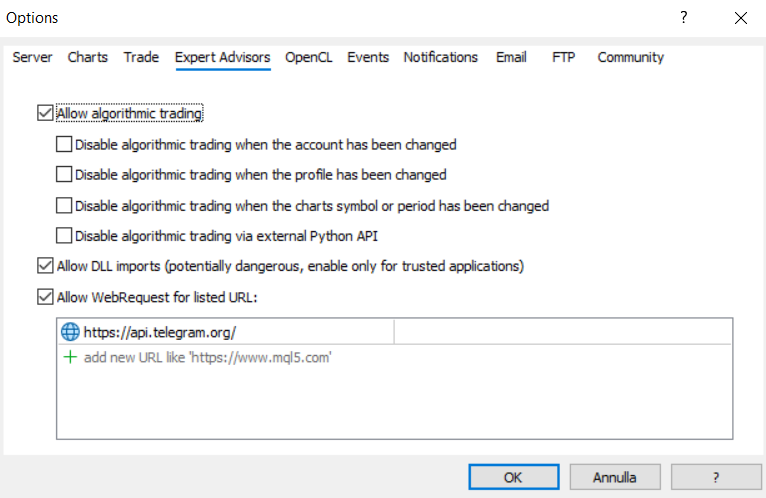Check disable trading when profile has changed
Image resolution: width=766 pixels, height=498 pixels.
tap(65, 175)
